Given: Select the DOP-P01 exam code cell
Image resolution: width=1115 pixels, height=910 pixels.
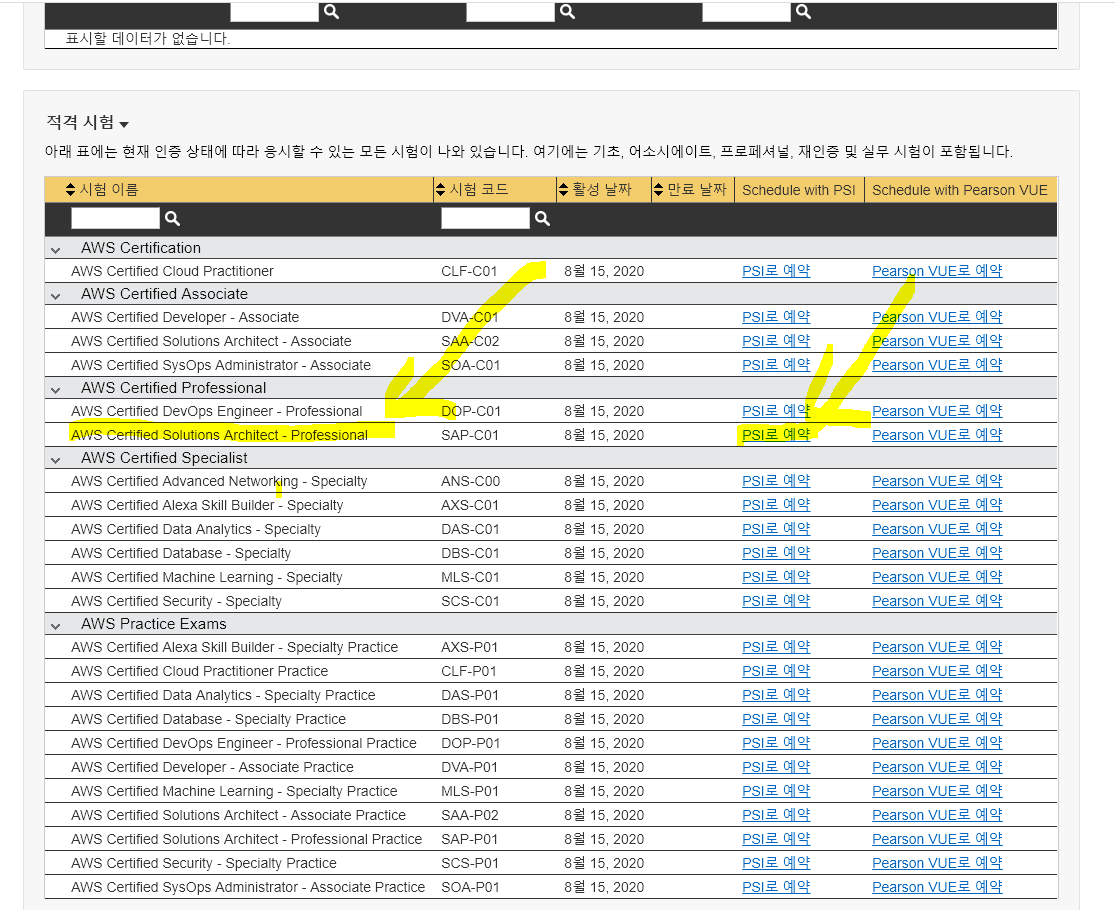Looking at the screenshot, I should pos(470,744).
